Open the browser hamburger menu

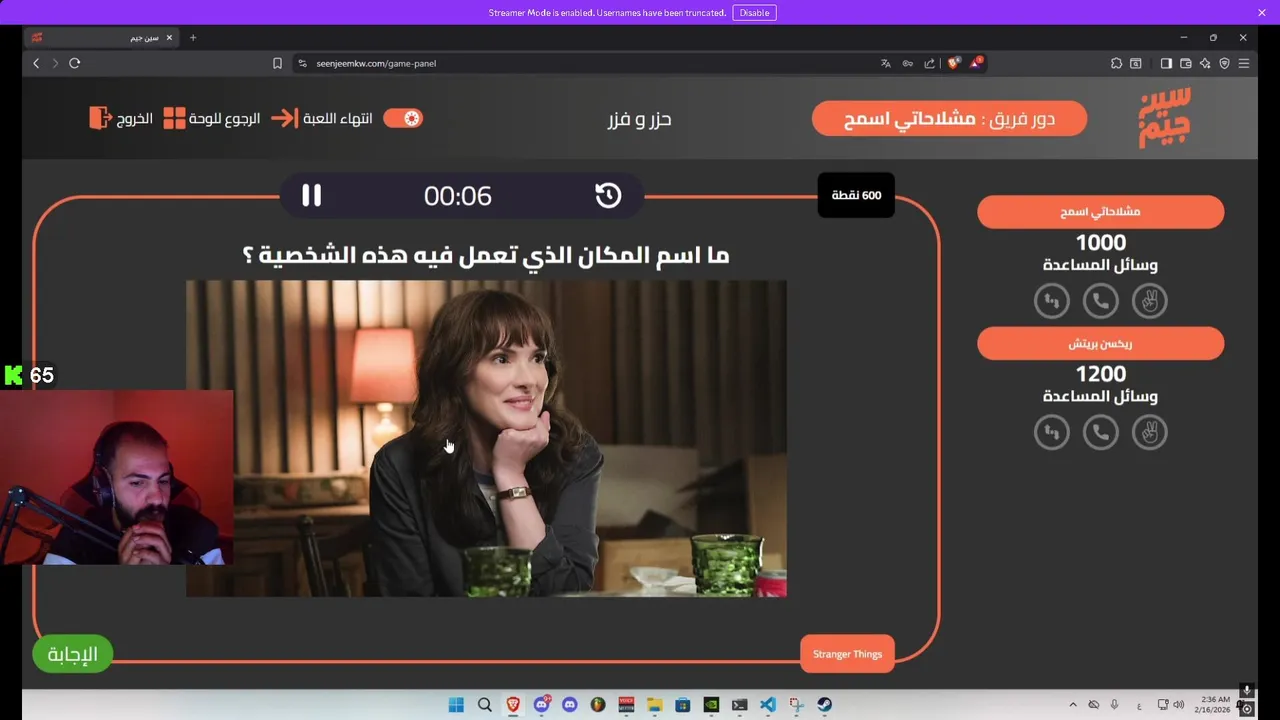coord(1244,63)
